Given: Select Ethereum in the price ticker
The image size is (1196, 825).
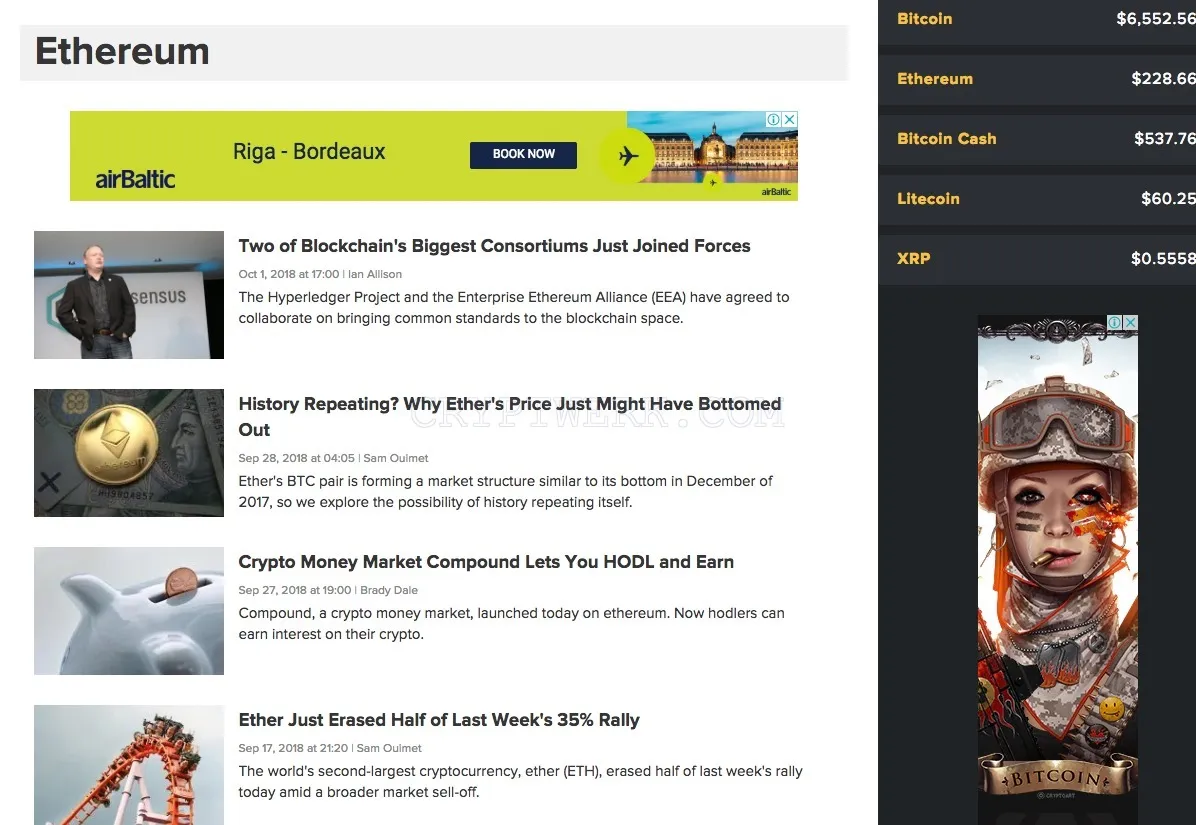Looking at the screenshot, I should pyautogui.click(x=934, y=79).
